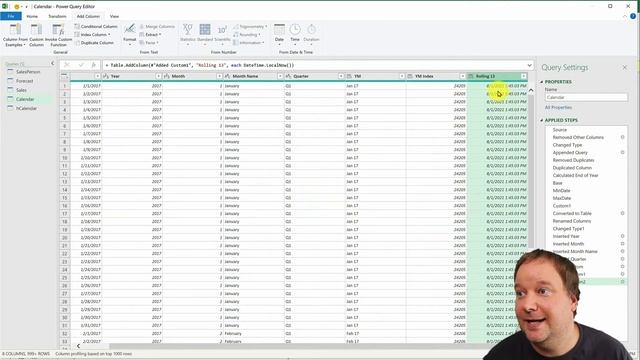The height and width of the screenshot is (360, 640).
Task: Open filter dropdown for YM column
Action: point(402,76)
